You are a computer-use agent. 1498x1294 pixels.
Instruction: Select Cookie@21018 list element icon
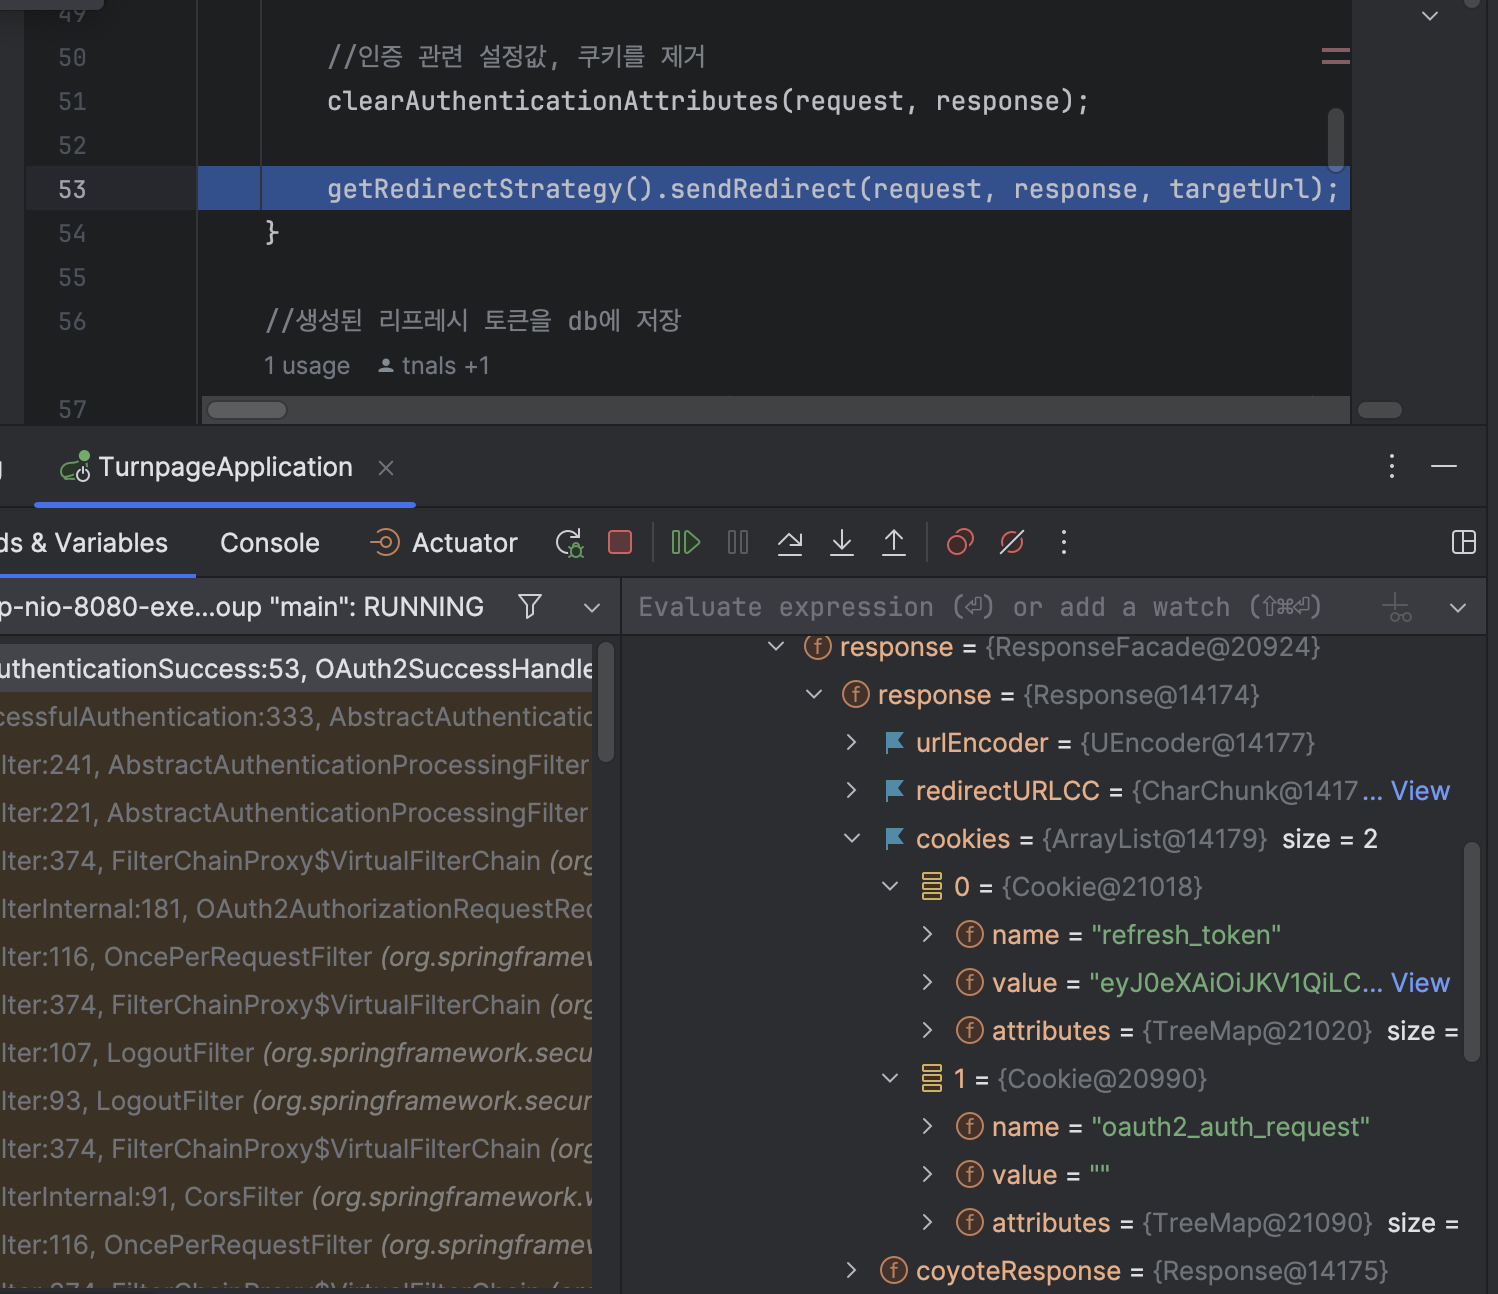932,887
